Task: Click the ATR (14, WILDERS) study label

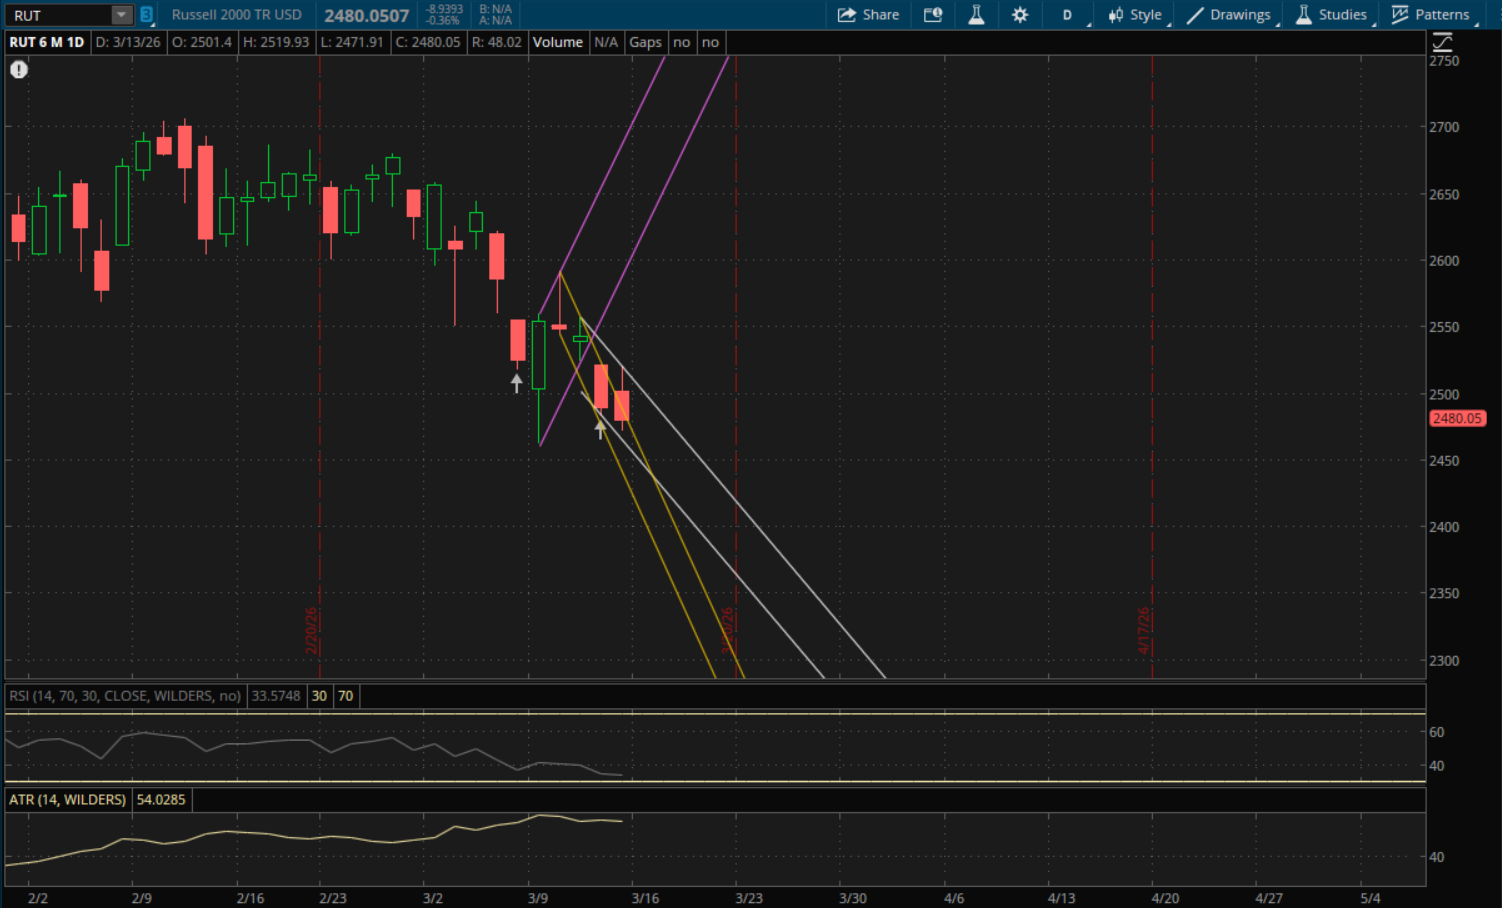Action: click(68, 800)
